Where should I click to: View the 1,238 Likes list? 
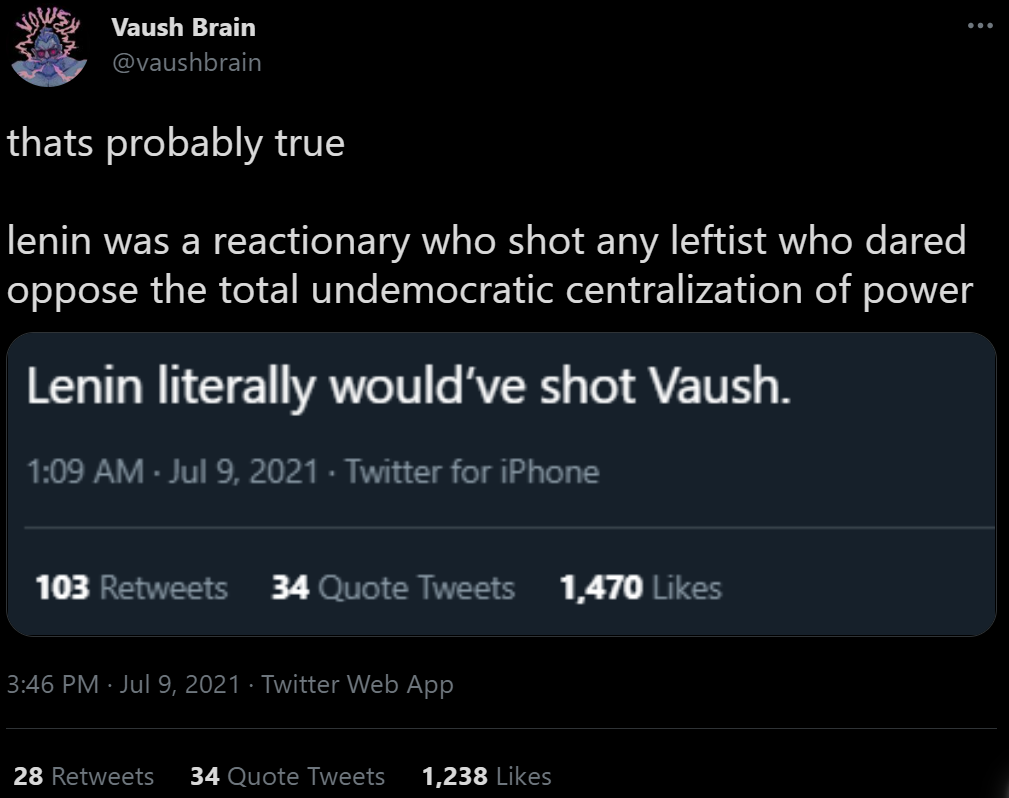pyautogui.click(x=486, y=776)
